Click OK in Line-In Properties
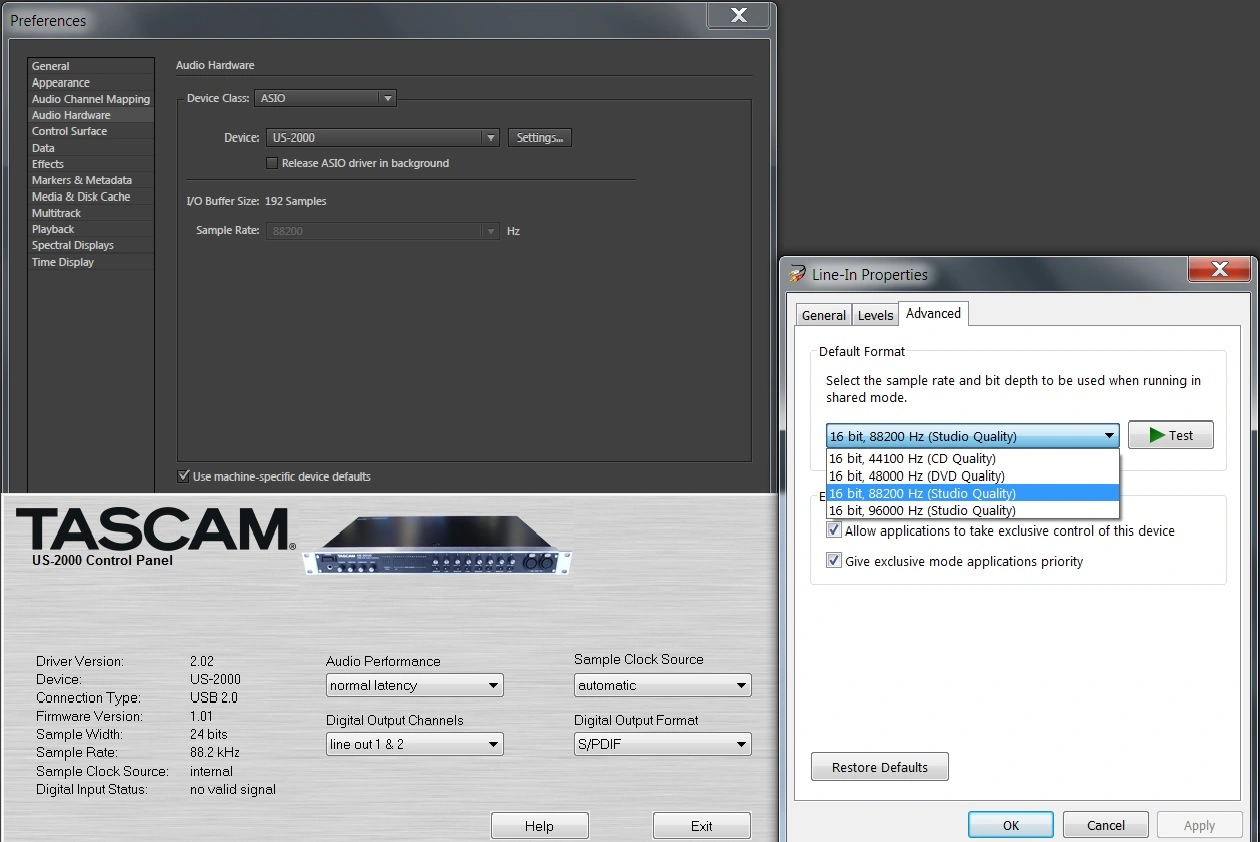This screenshot has width=1260, height=842. pos(1011,825)
